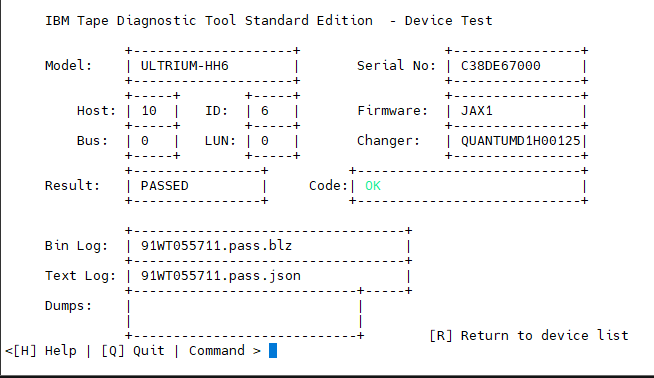Click inside the empty Dumps box
Image resolution: width=654 pixels, height=378 pixels.
(x=244, y=313)
